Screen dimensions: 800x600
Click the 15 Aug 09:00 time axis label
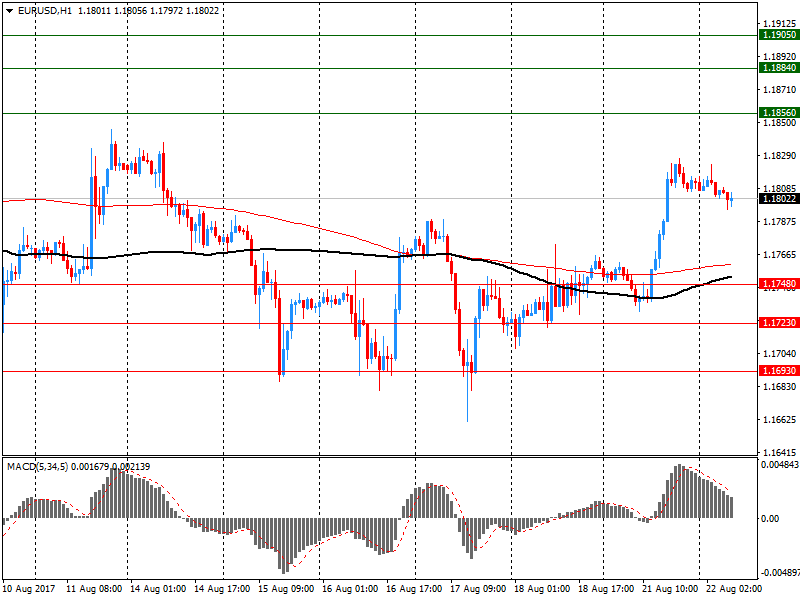pos(286,589)
